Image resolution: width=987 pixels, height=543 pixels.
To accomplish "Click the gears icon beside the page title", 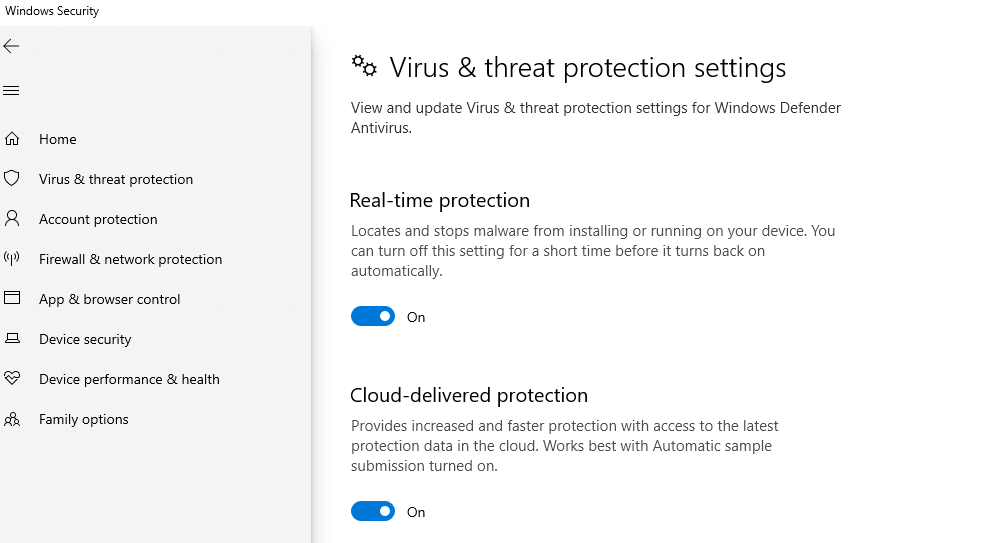I will [364, 67].
